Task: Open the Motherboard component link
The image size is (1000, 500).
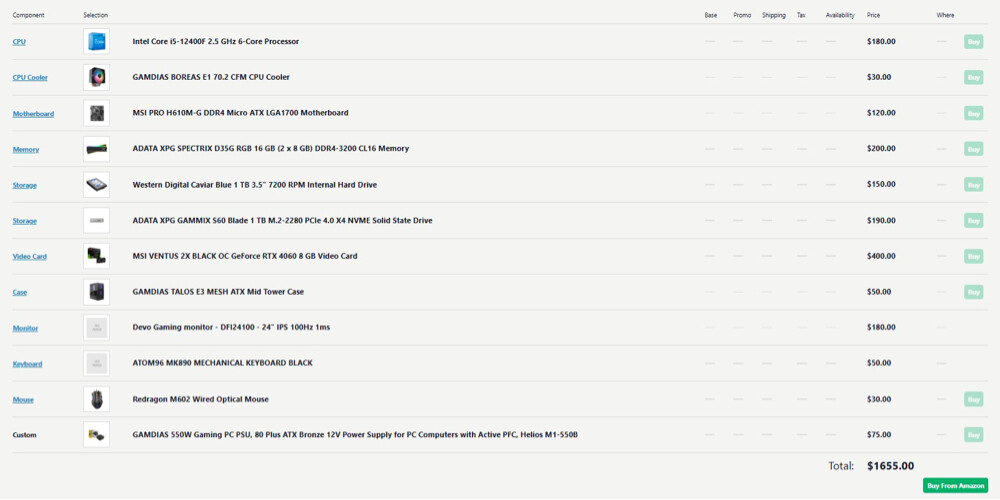Action: pos(33,114)
